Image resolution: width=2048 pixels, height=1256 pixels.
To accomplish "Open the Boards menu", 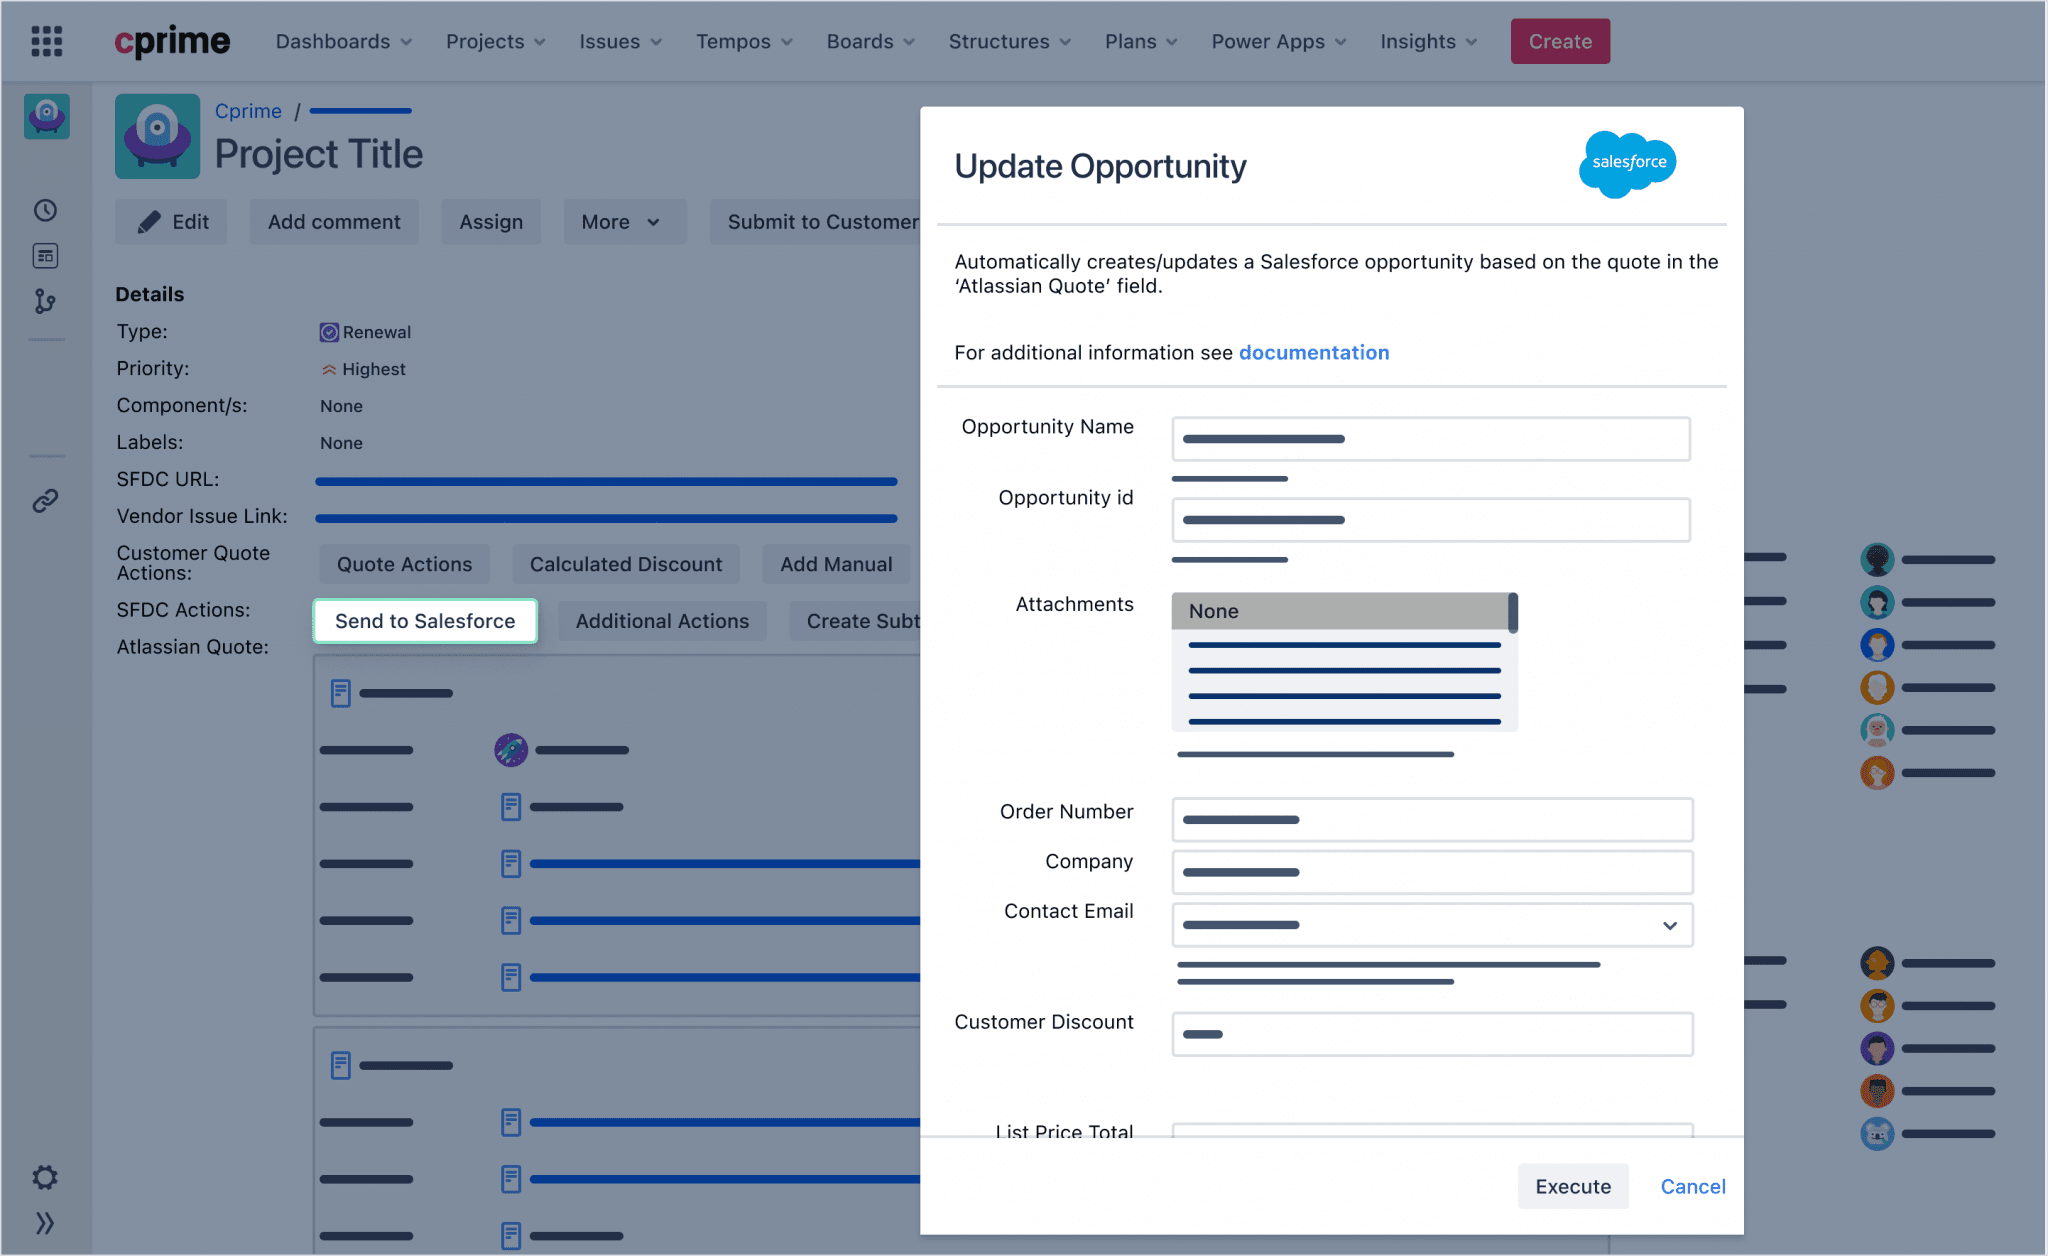I will [x=871, y=41].
